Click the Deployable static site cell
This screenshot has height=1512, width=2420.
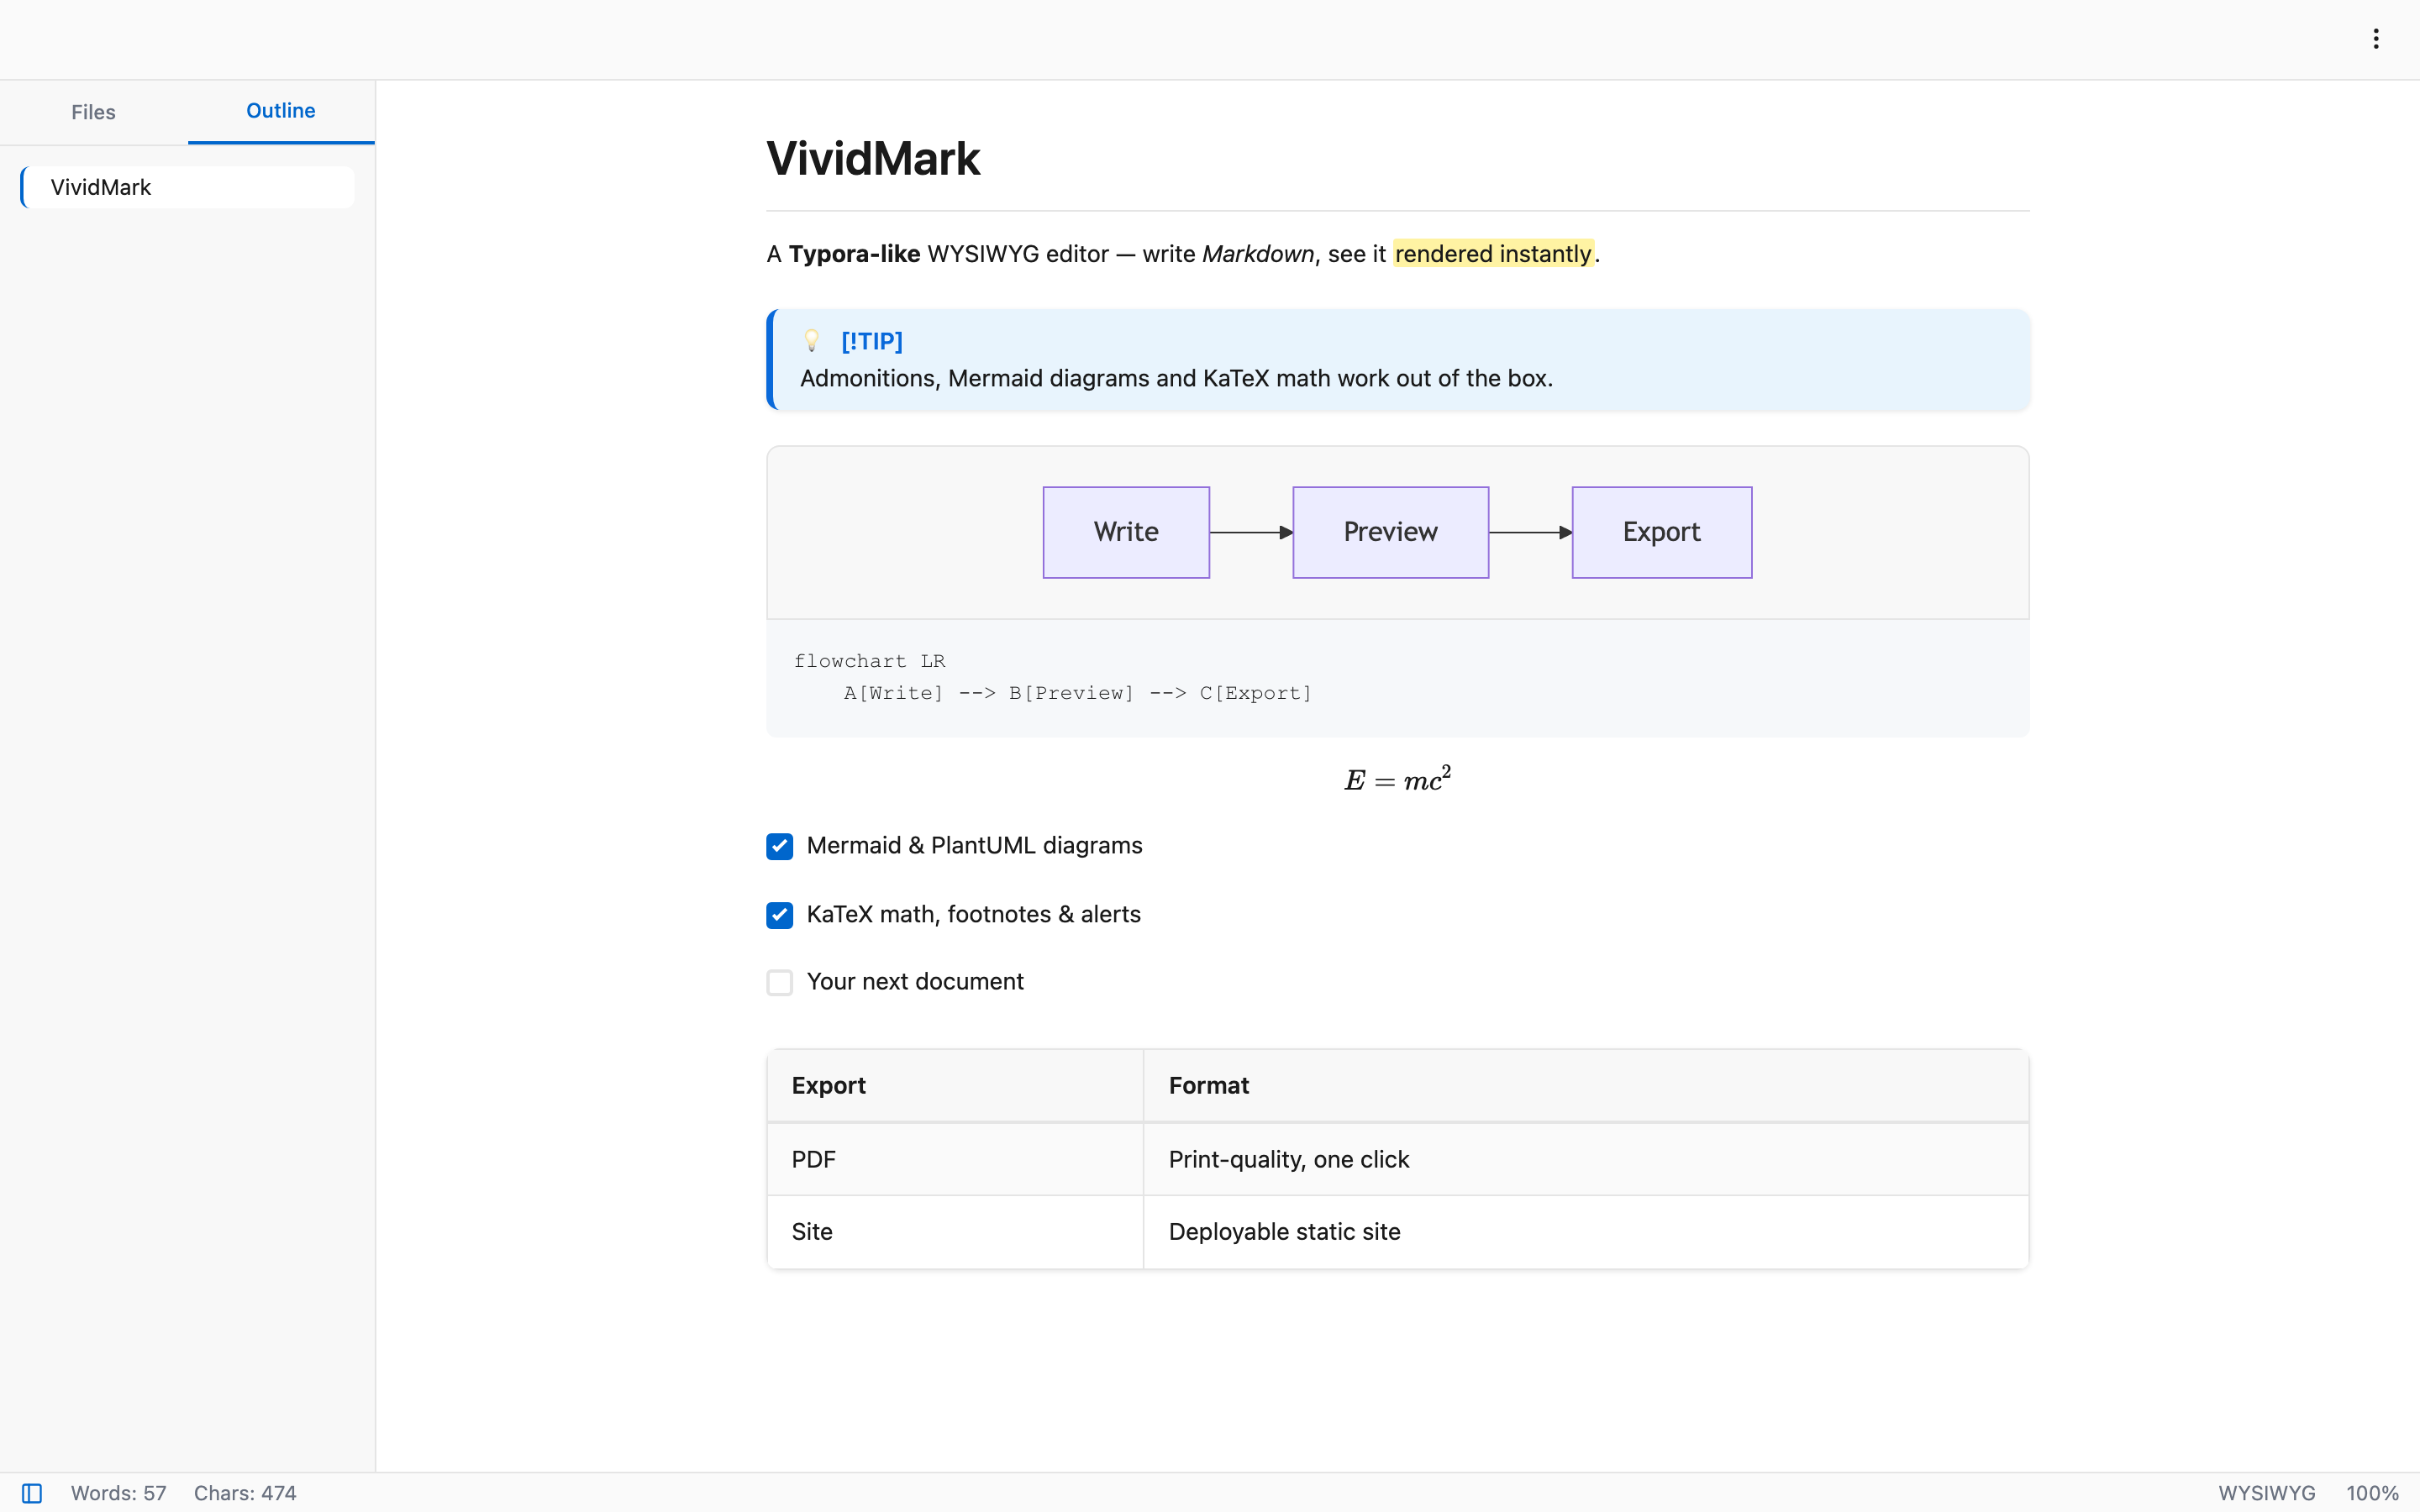pos(1586,1232)
